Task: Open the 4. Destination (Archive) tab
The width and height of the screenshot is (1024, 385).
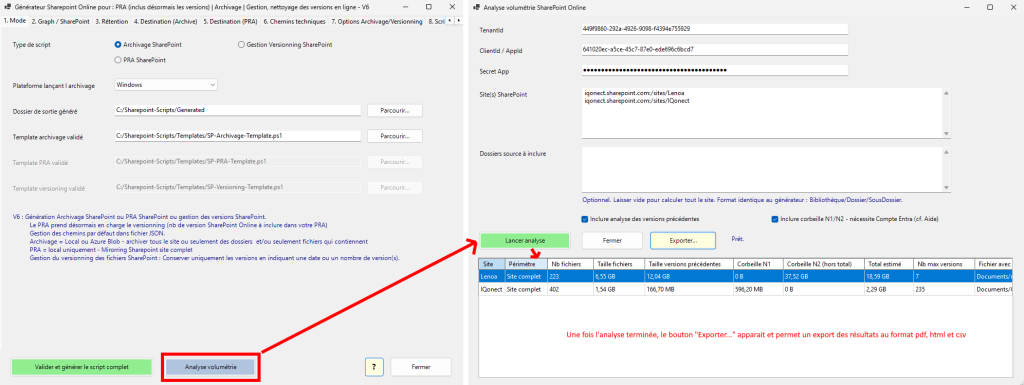Action: click(x=166, y=21)
